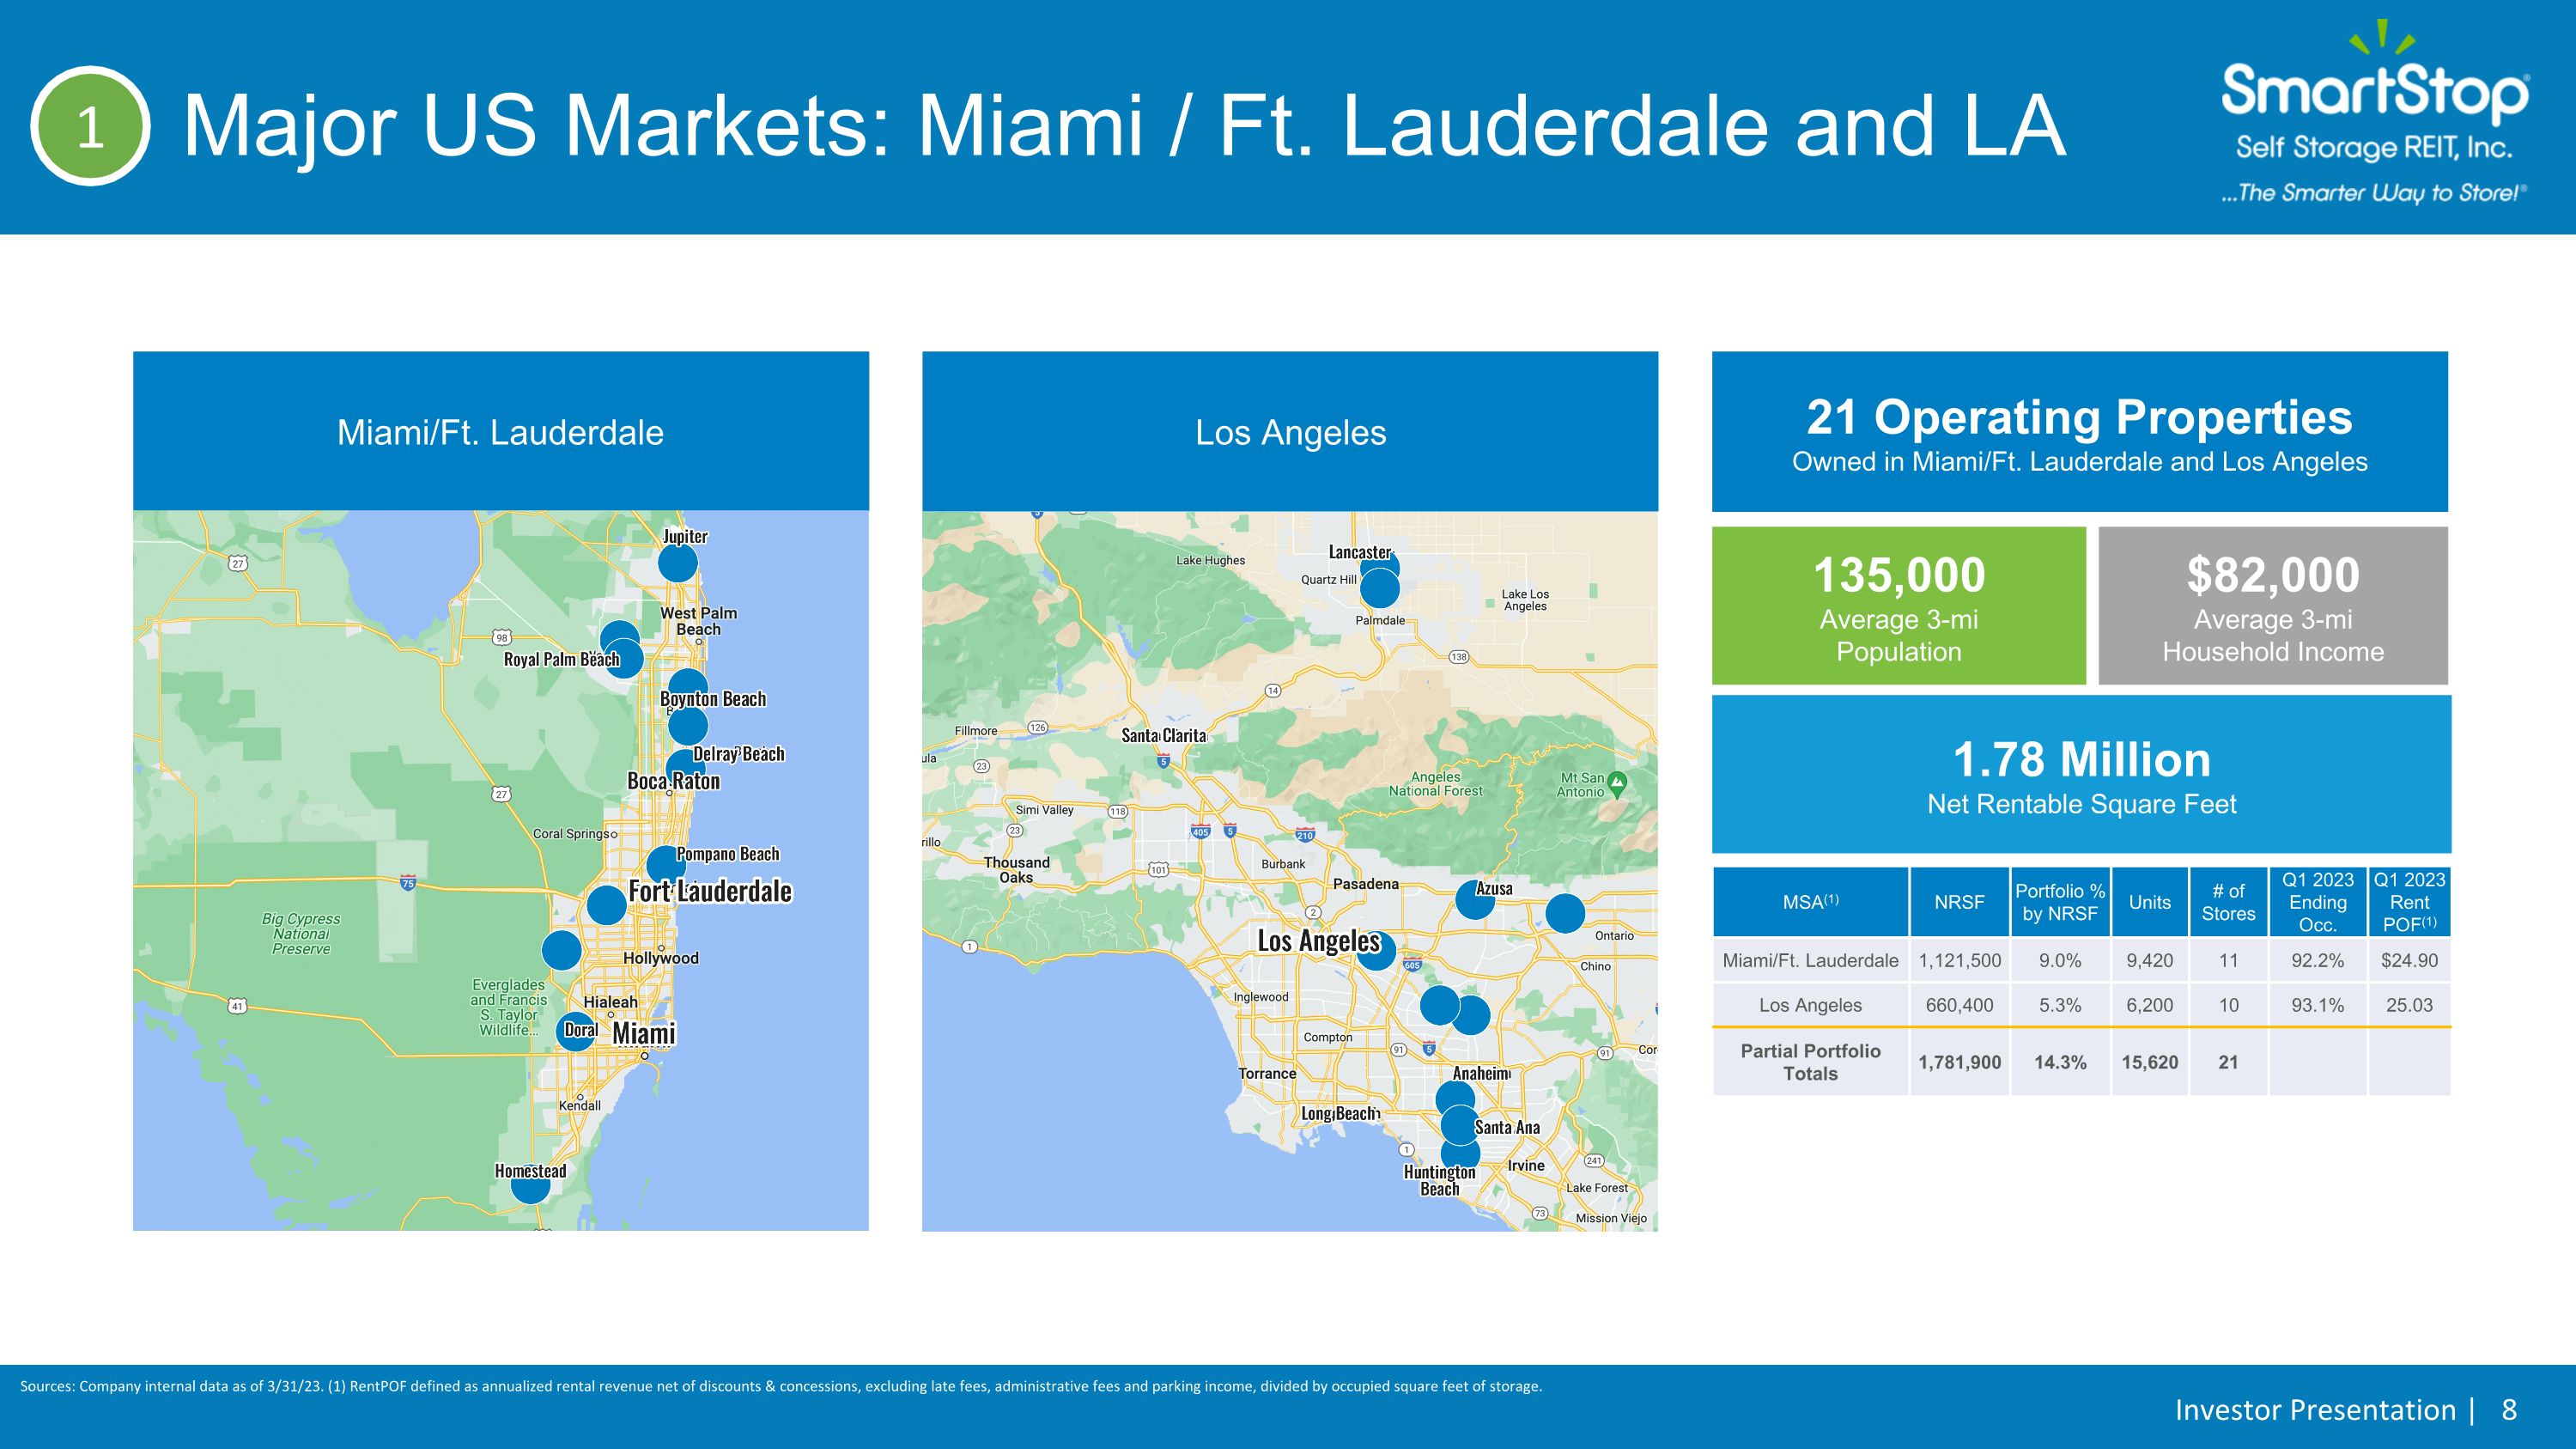Click the green 135,000 Average Population tile
Screen dimensions: 2576x1449
[1899, 606]
